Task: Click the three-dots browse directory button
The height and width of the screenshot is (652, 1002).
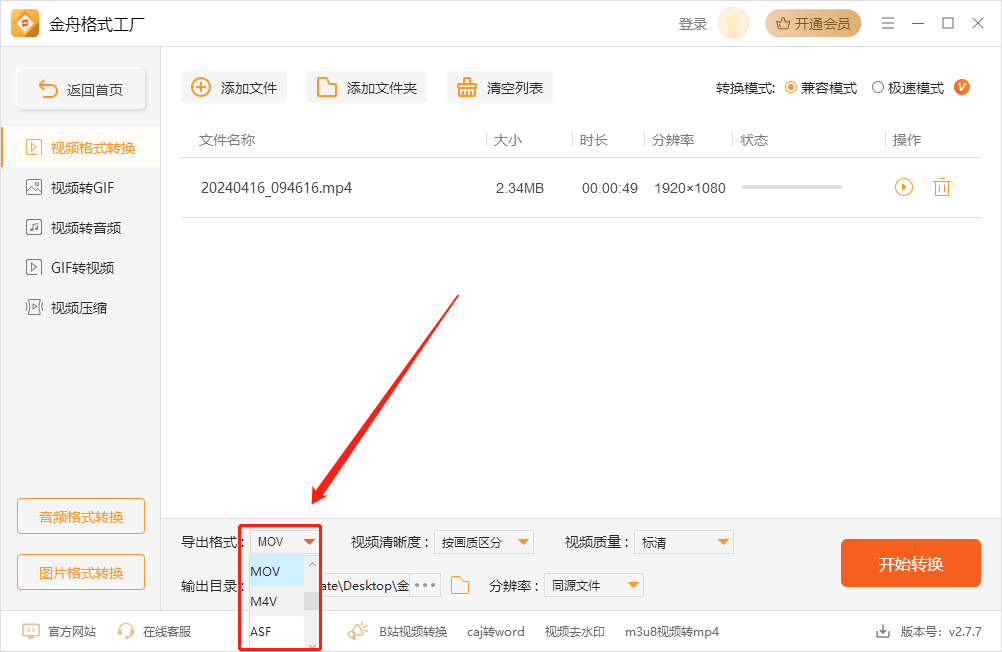Action: (425, 585)
